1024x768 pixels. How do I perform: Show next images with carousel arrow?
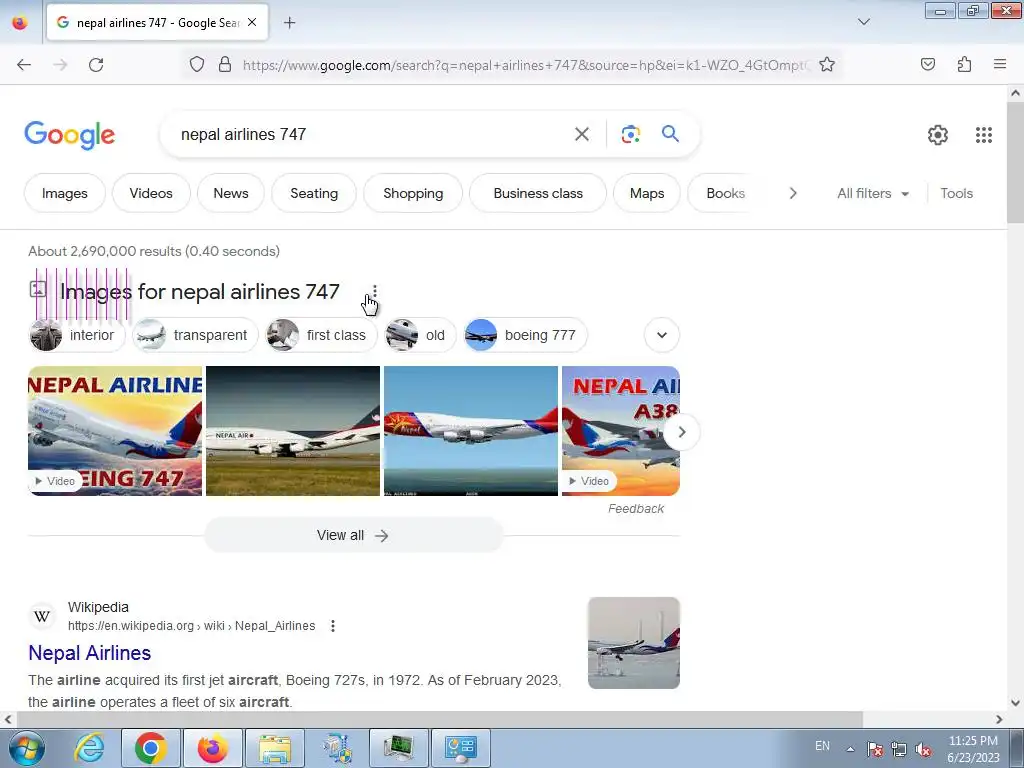tap(682, 432)
